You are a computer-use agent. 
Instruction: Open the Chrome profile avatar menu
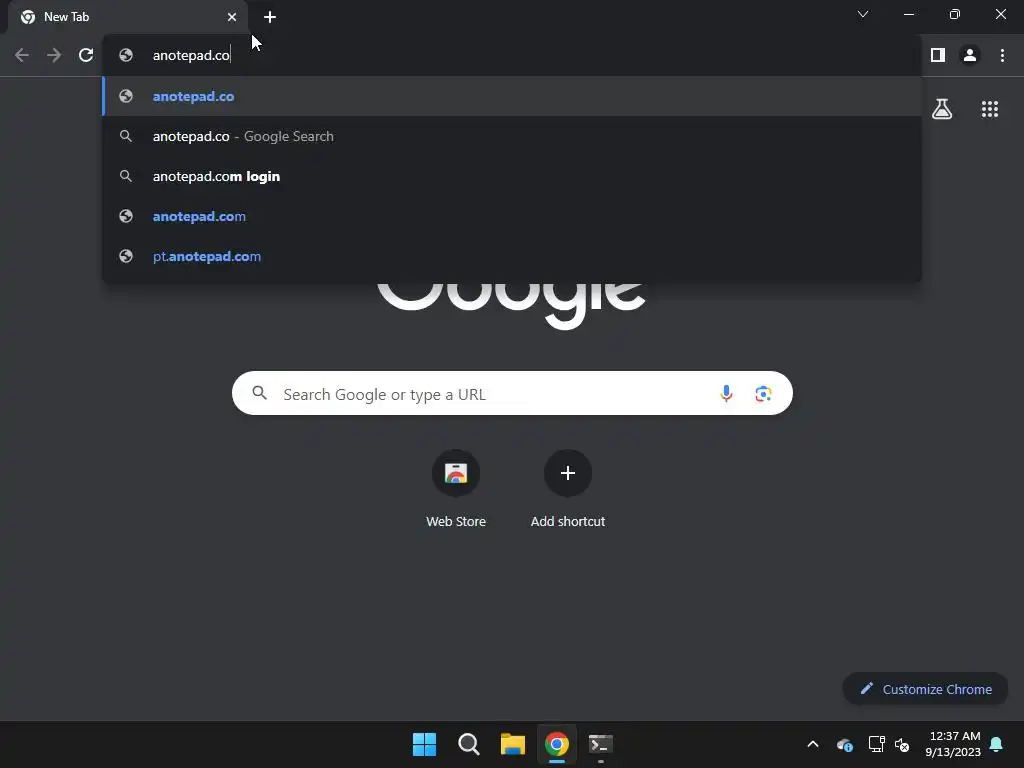[970, 55]
